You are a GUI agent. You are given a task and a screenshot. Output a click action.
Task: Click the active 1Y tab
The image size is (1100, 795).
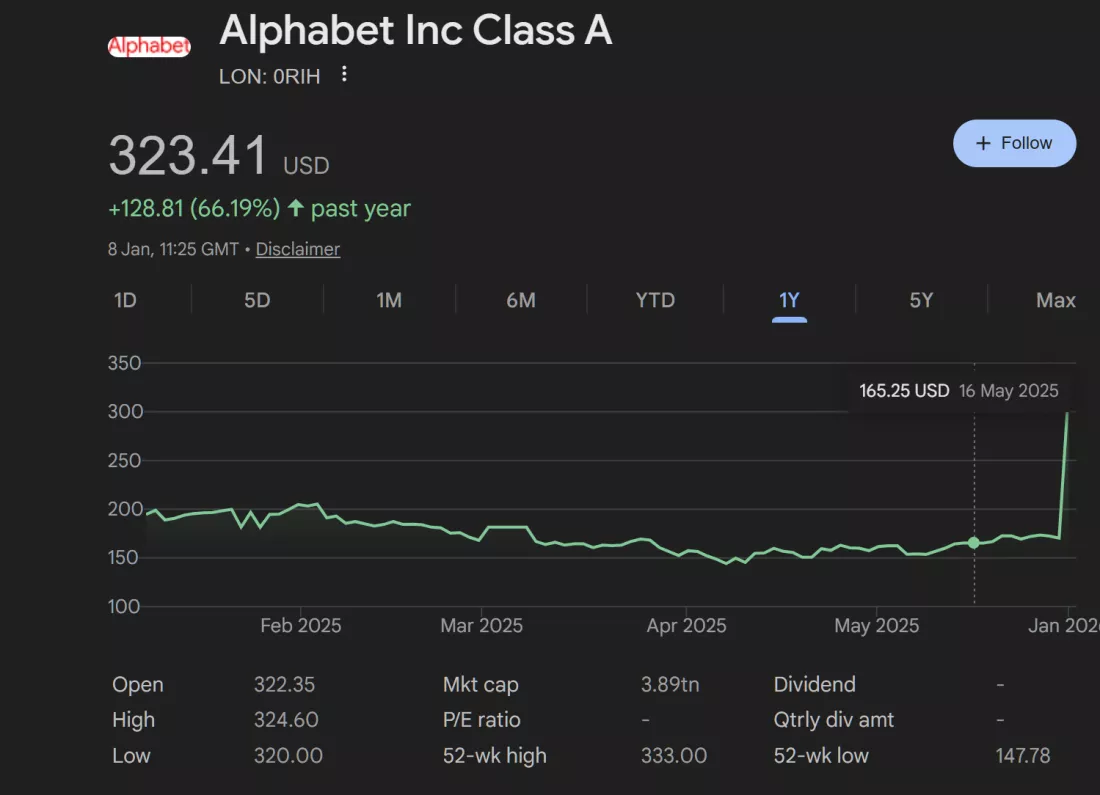(789, 300)
